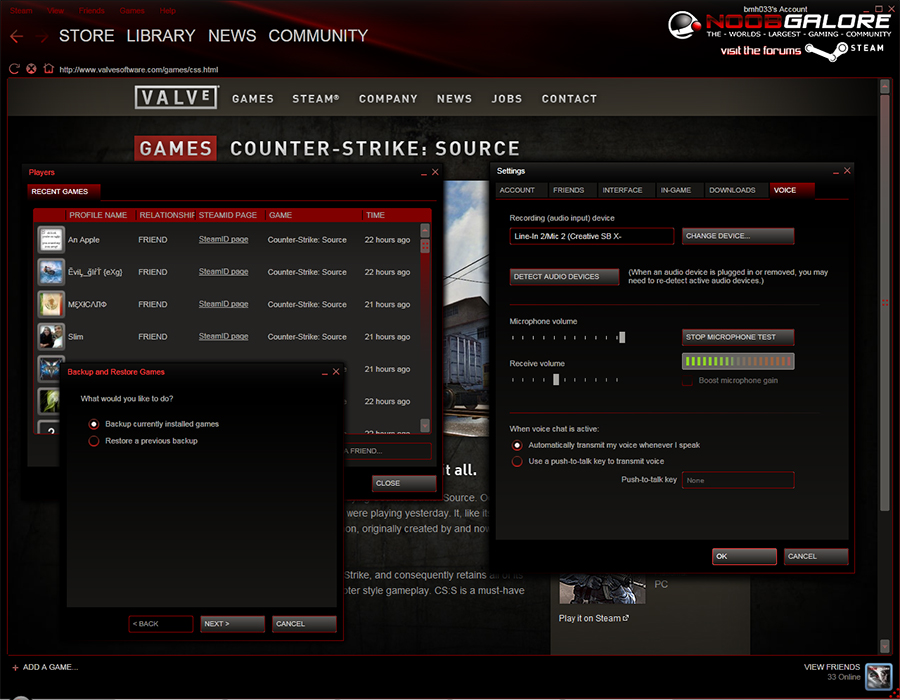Click the NoobGalore headset logo

(x=684, y=25)
